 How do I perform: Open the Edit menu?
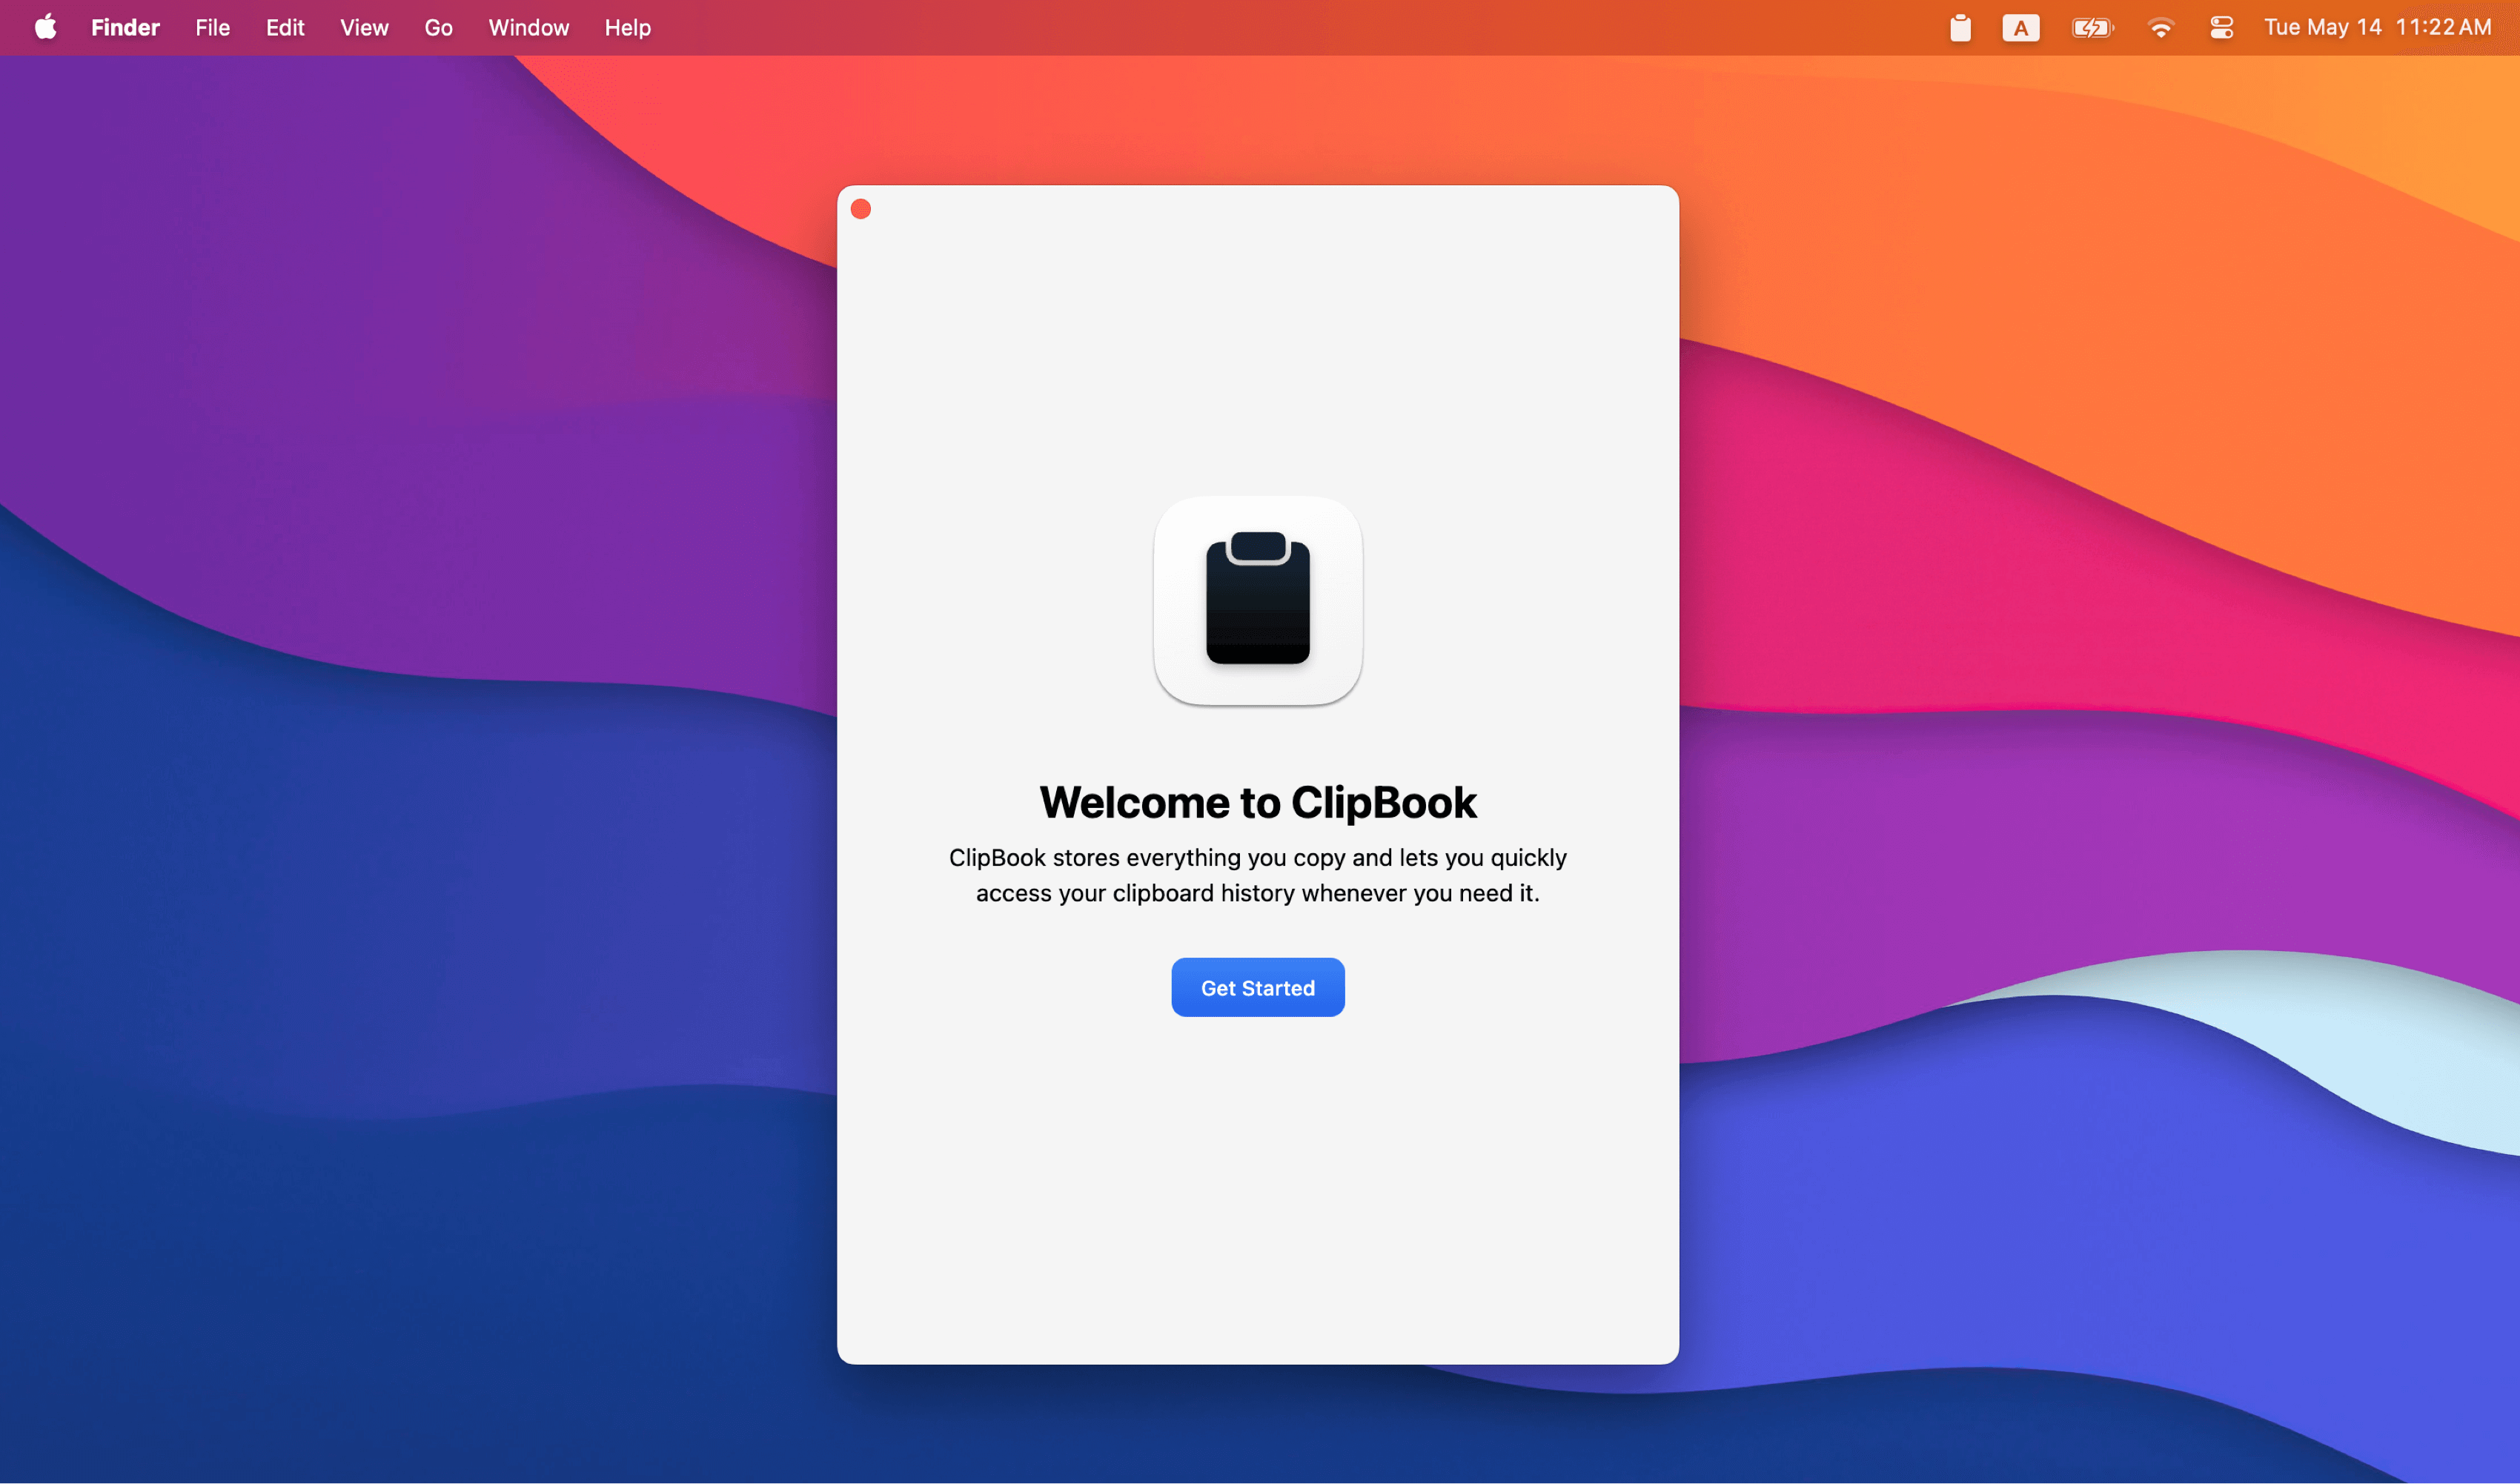tap(285, 27)
